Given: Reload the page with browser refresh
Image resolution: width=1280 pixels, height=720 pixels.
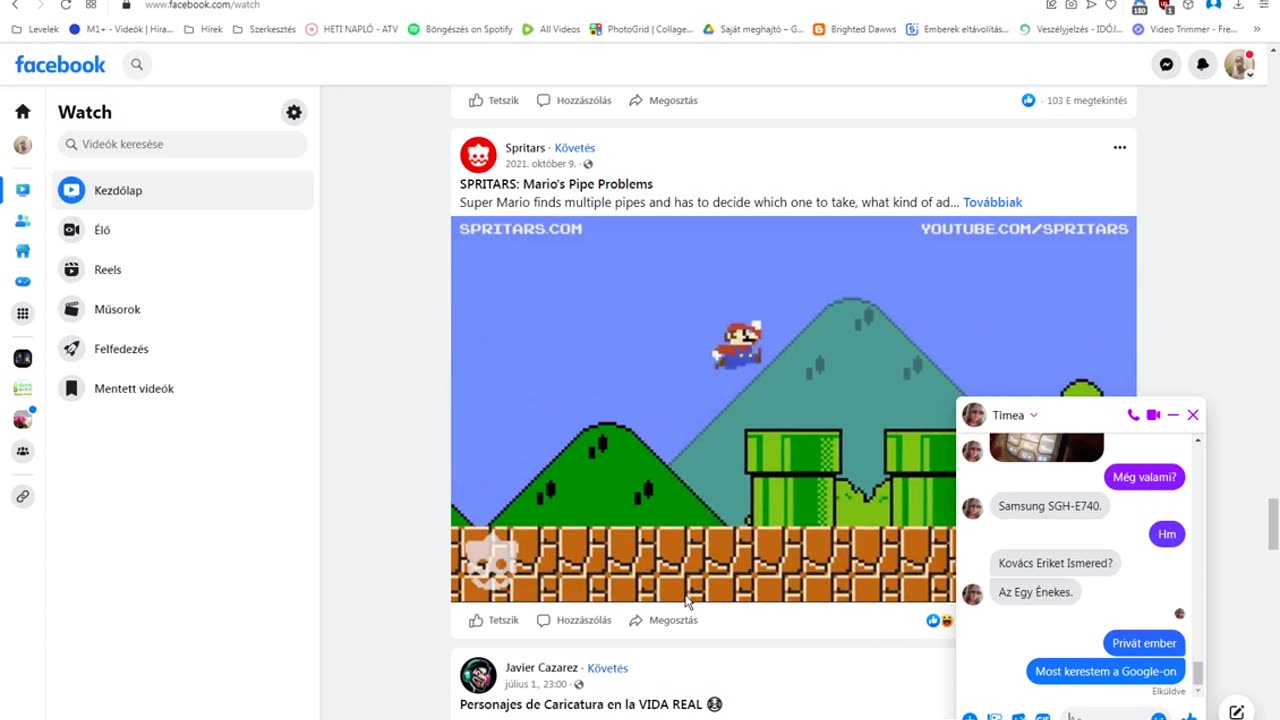Looking at the screenshot, I should (x=65, y=5).
